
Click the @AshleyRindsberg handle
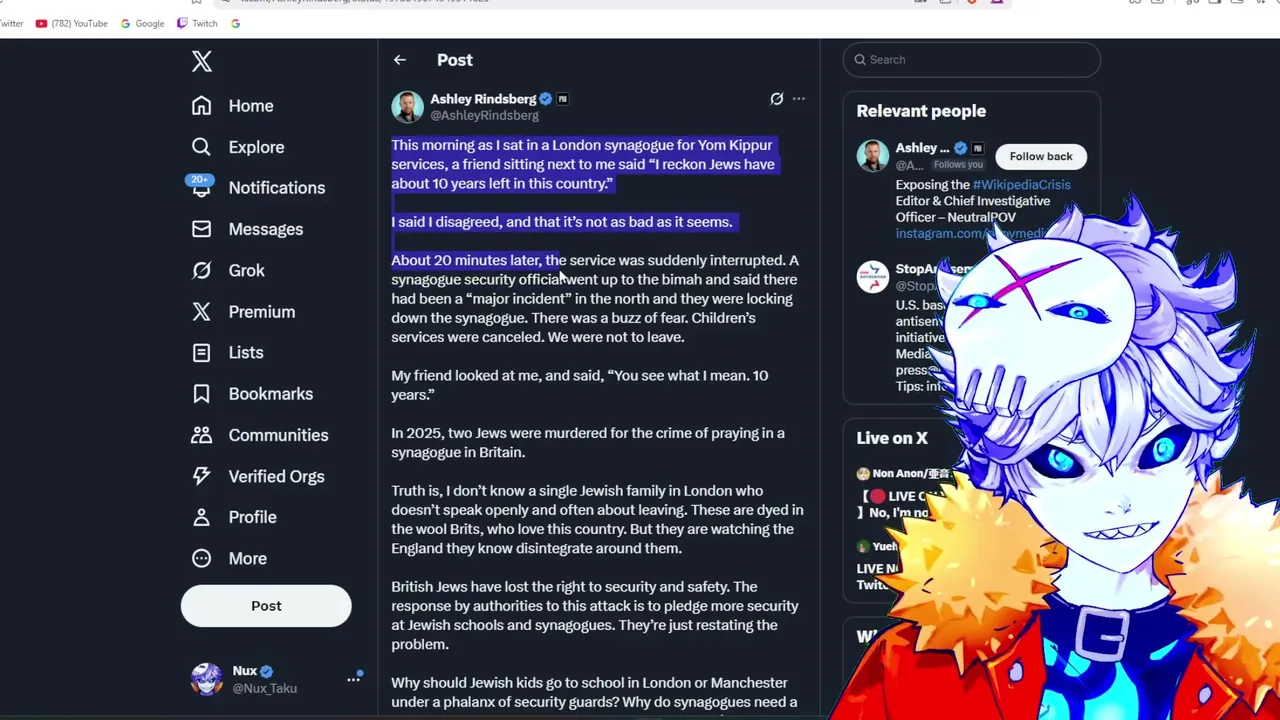[x=484, y=116]
